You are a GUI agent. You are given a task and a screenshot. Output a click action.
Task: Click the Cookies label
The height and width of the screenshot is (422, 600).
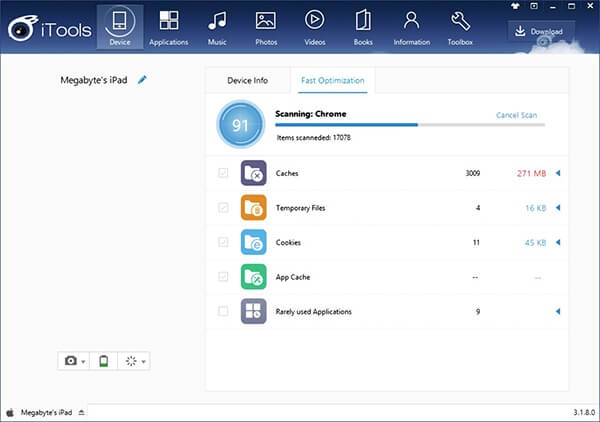pyautogui.click(x=288, y=243)
